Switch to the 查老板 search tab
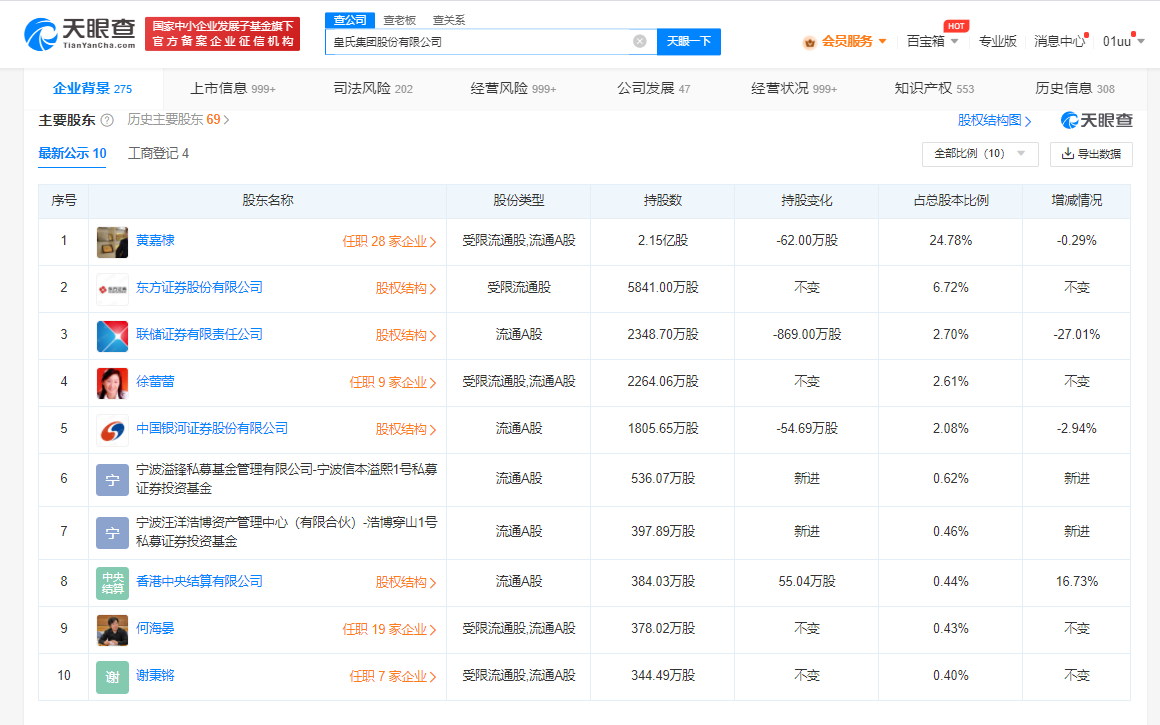 point(399,20)
